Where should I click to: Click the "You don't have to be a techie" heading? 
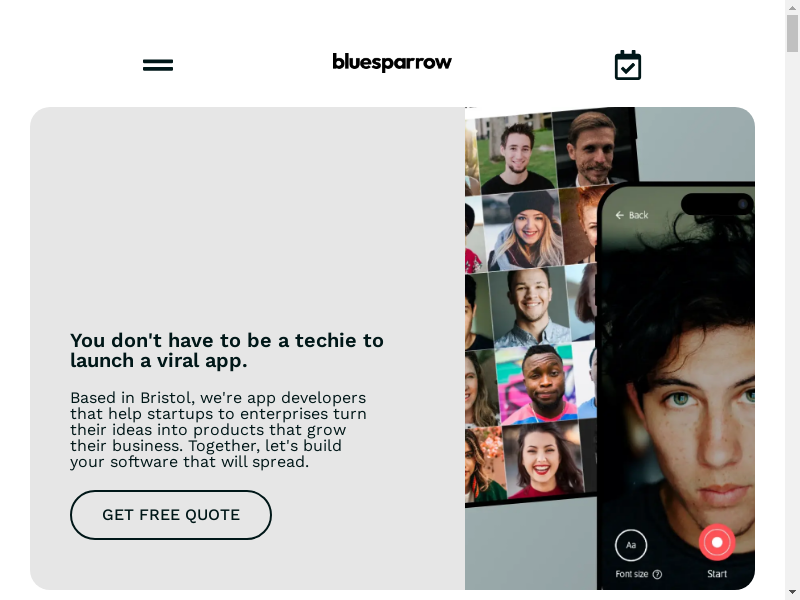tap(227, 351)
